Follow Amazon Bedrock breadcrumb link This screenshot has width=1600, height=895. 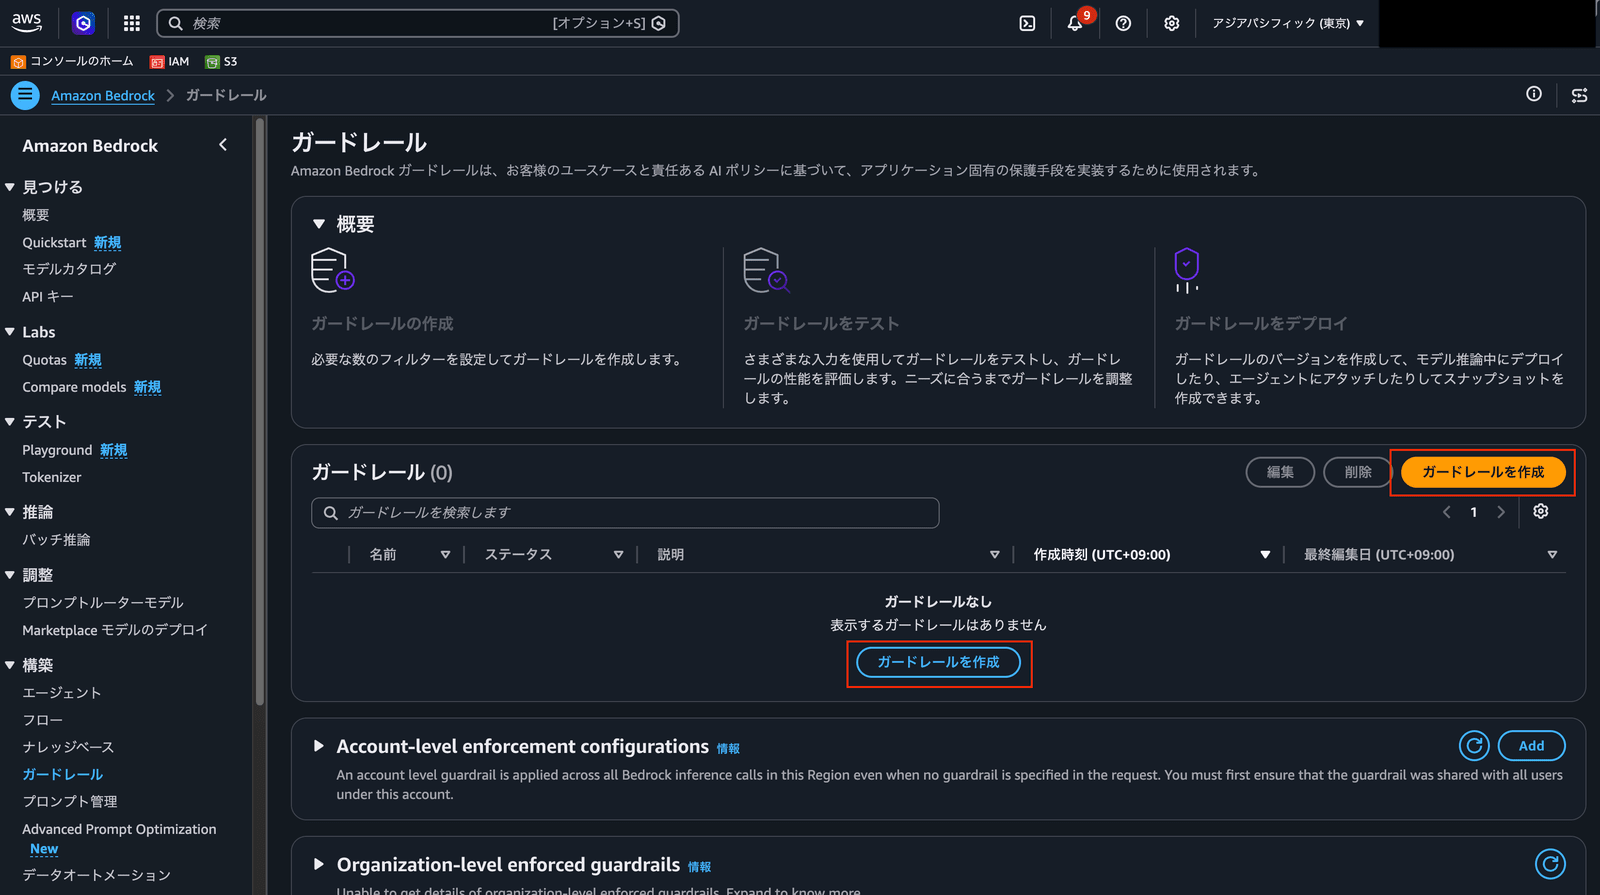103,95
